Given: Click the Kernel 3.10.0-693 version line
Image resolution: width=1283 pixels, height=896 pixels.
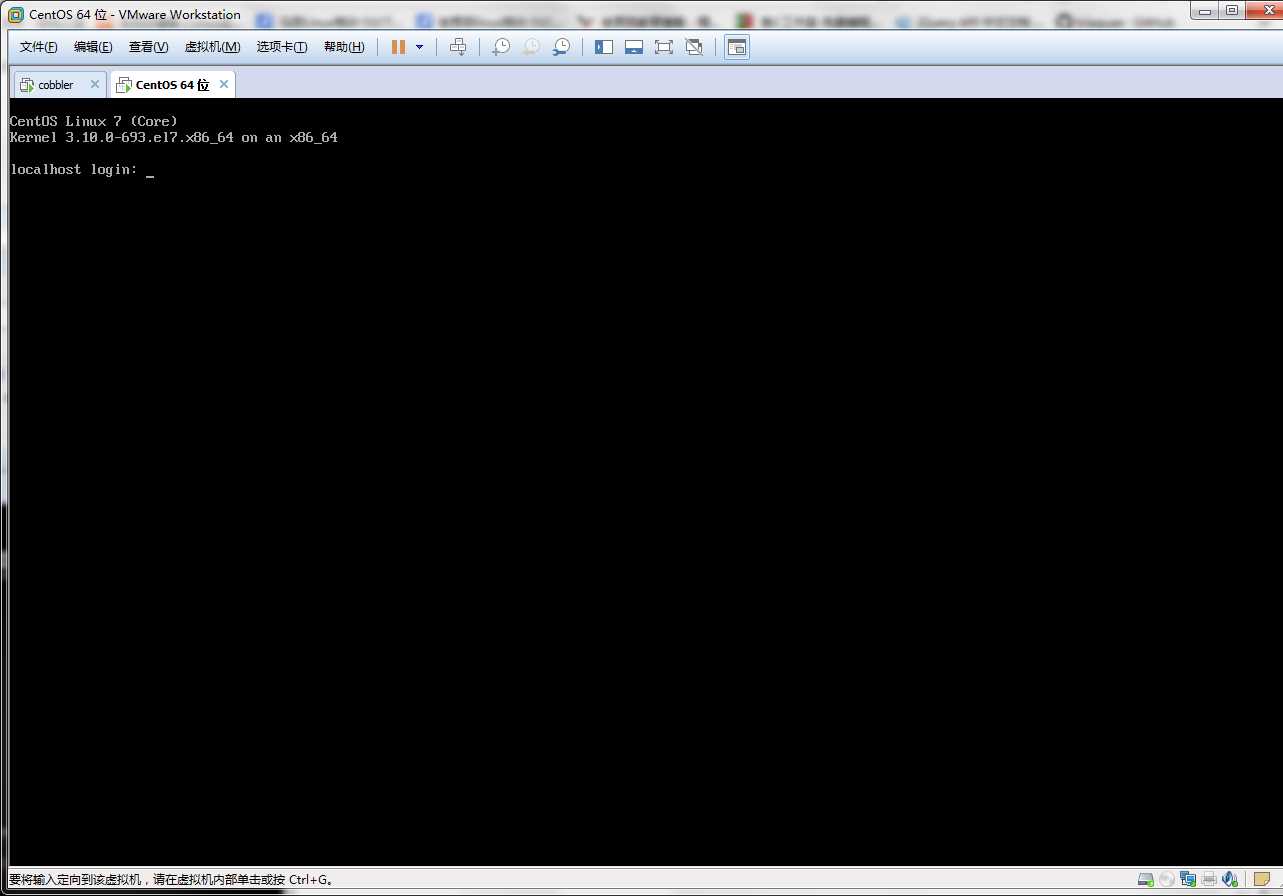Looking at the screenshot, I should coord(174,138).
